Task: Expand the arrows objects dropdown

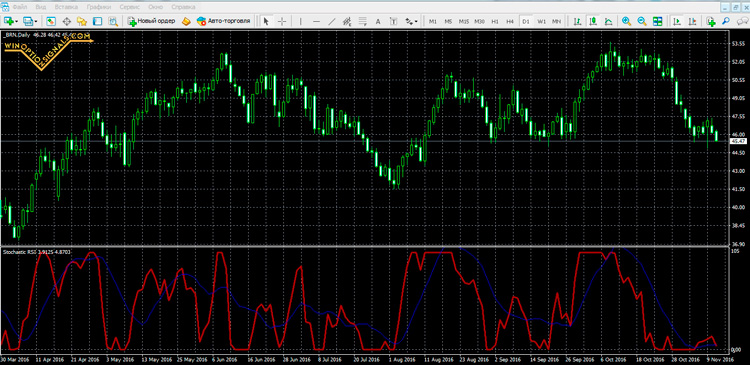Action: click(416, 22)
